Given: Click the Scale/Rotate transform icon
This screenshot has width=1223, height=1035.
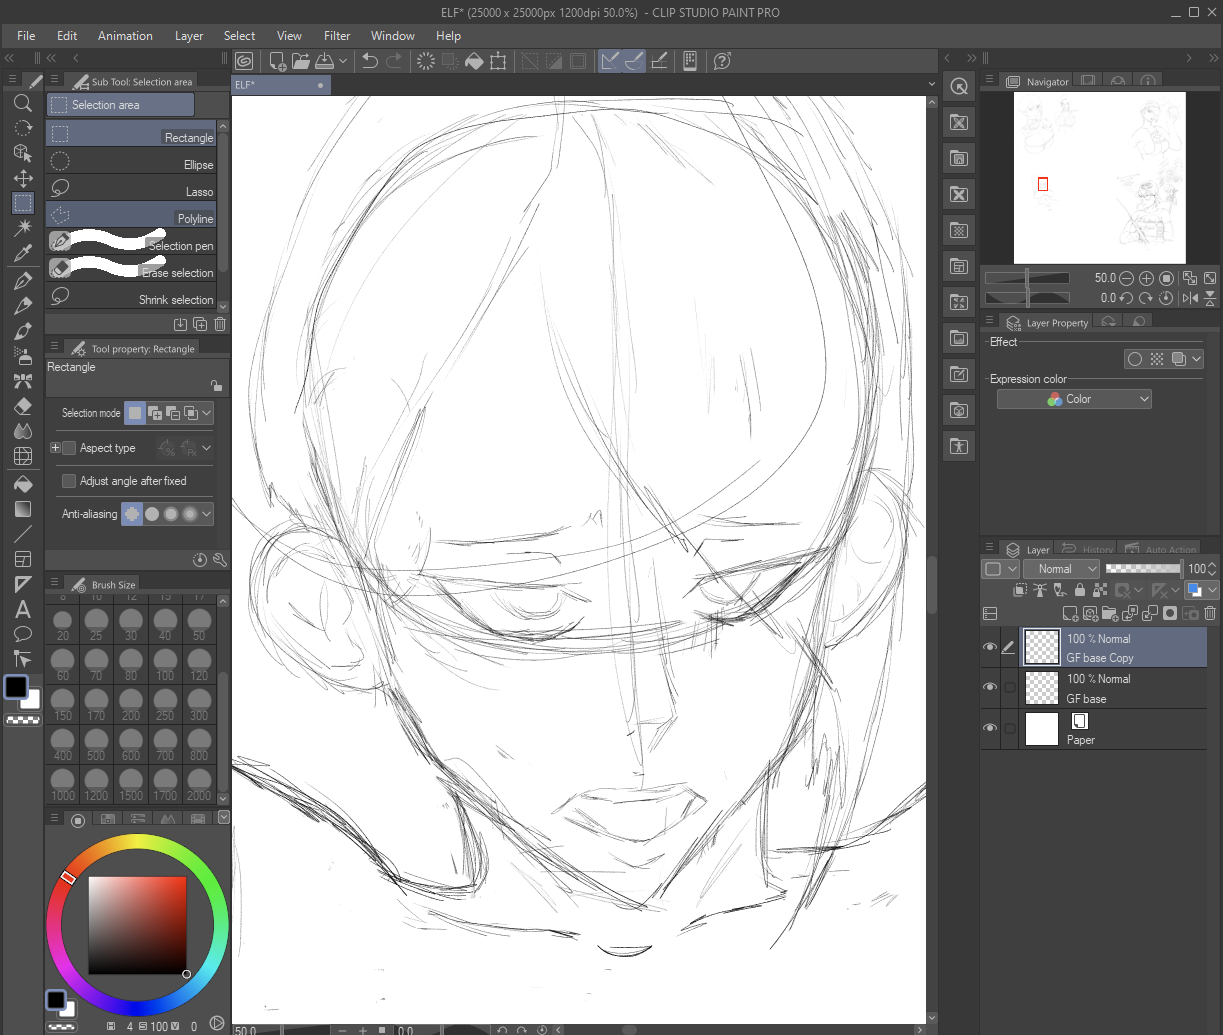Looking at the screenshot, I should tap(498, 61).
